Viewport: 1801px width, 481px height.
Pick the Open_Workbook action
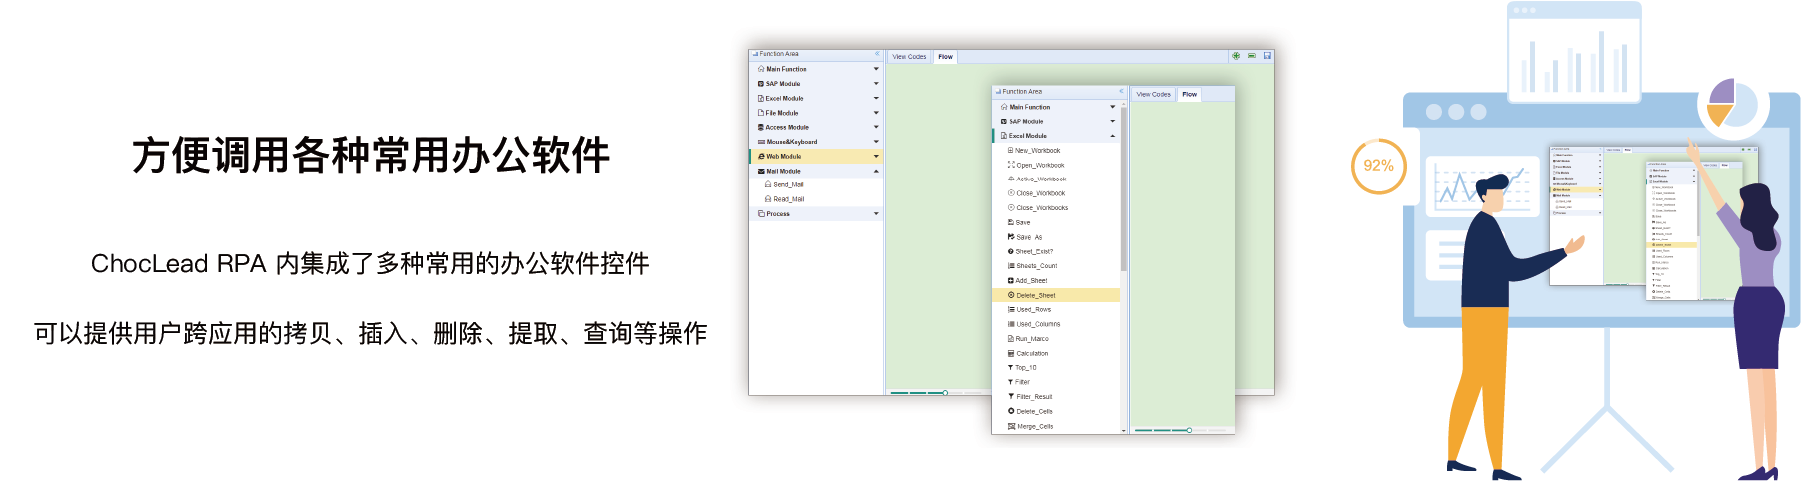coord(1040,165)
